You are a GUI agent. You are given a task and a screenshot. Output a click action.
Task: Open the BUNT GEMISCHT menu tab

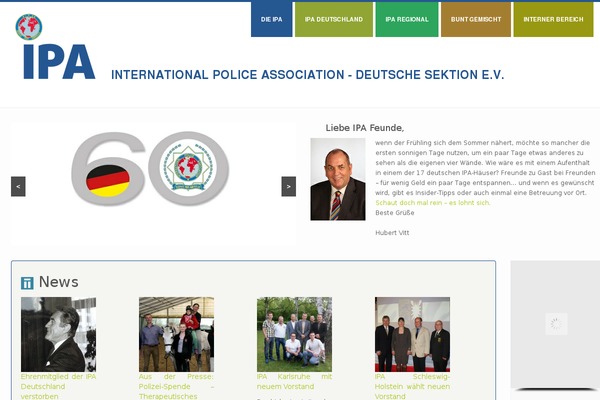[x=476, y=19]
